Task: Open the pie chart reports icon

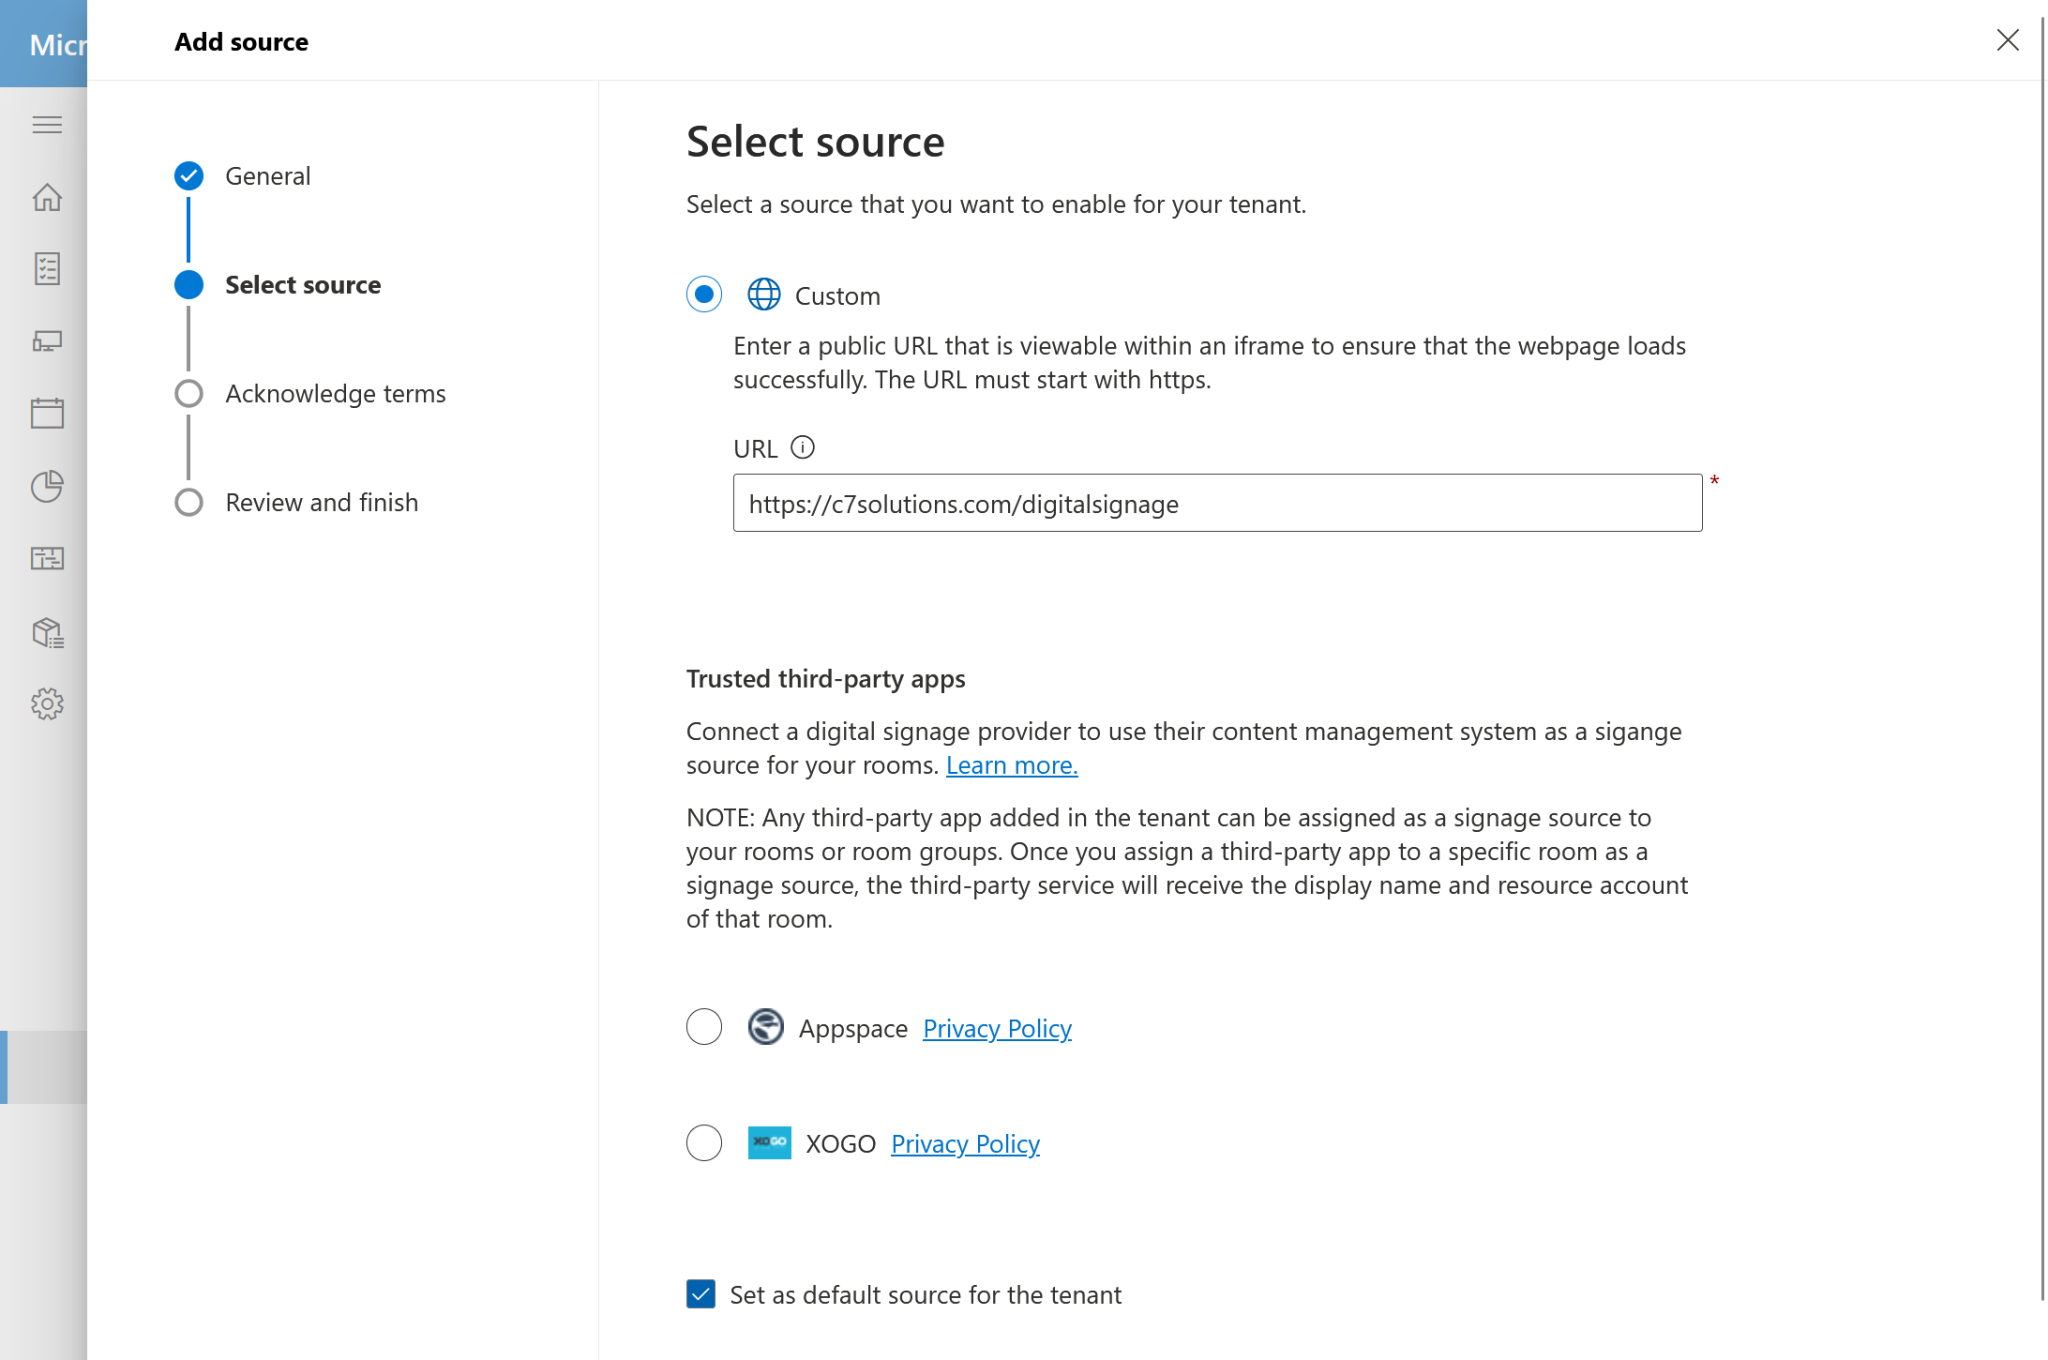Action: point(47,486)
